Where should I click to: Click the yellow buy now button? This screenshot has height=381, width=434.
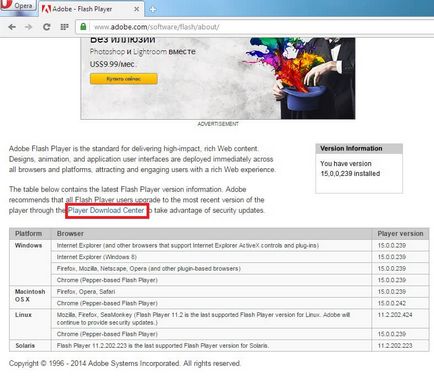click(x=124, y=79)
